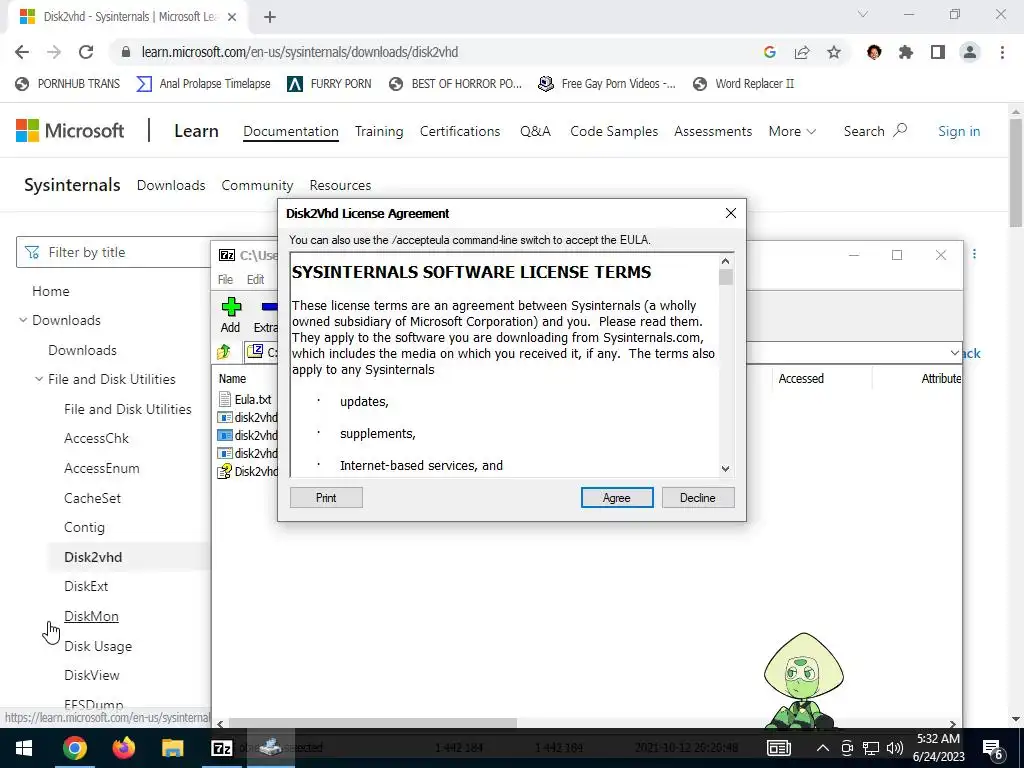Open the Sysinternals Downloads tab
The width and height of the screenshot is (1024, 768).
tap(171, 185)
